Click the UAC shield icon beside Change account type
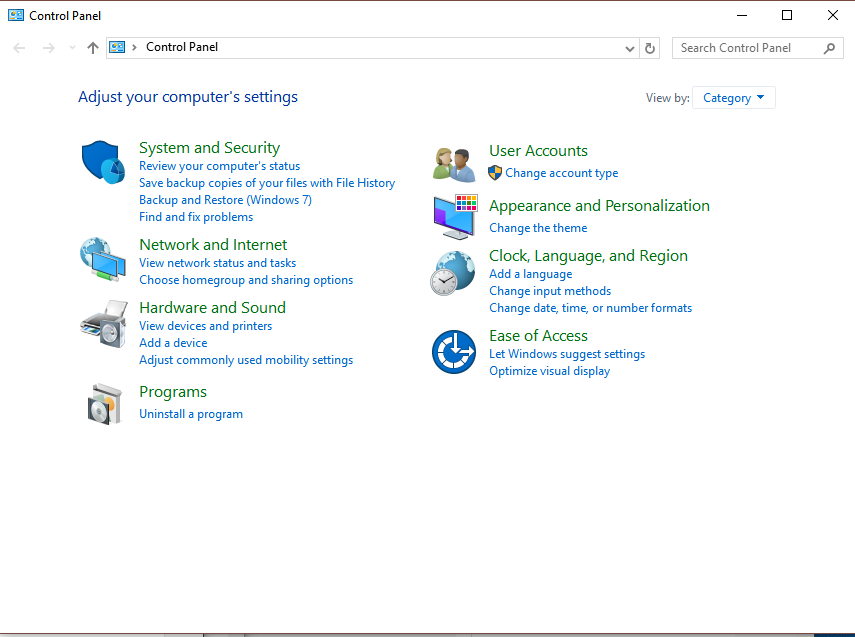The image size is (855, 637). point(495,173)
